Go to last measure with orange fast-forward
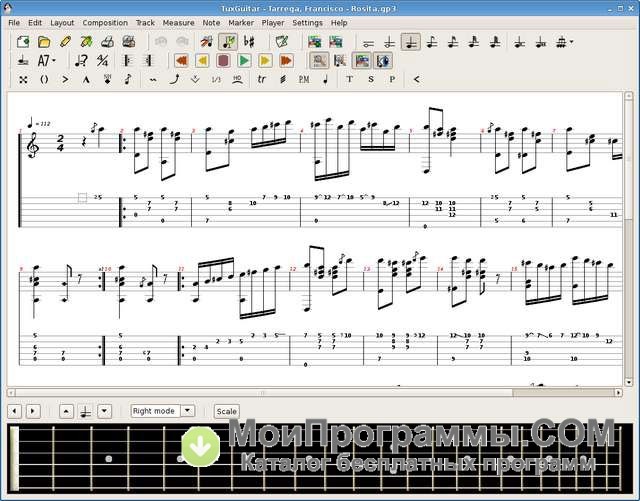This screenshot has height=501, width=640. 286,61
